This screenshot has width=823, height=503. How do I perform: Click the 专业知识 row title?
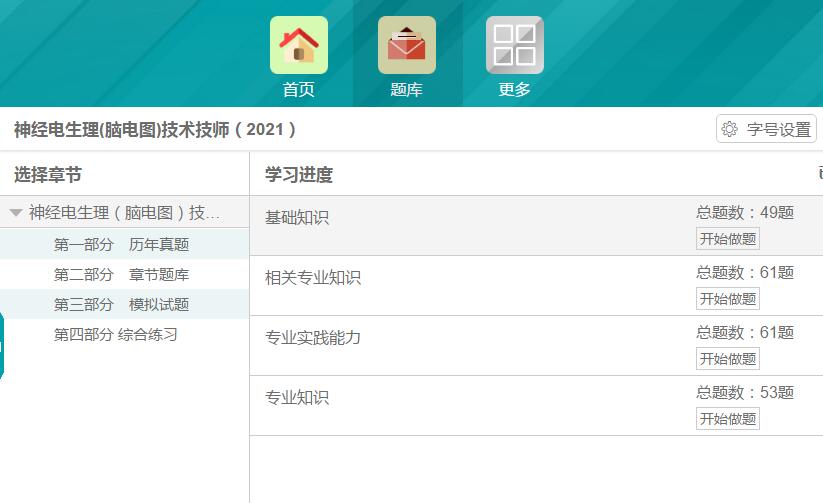click(x=297, y=397)
